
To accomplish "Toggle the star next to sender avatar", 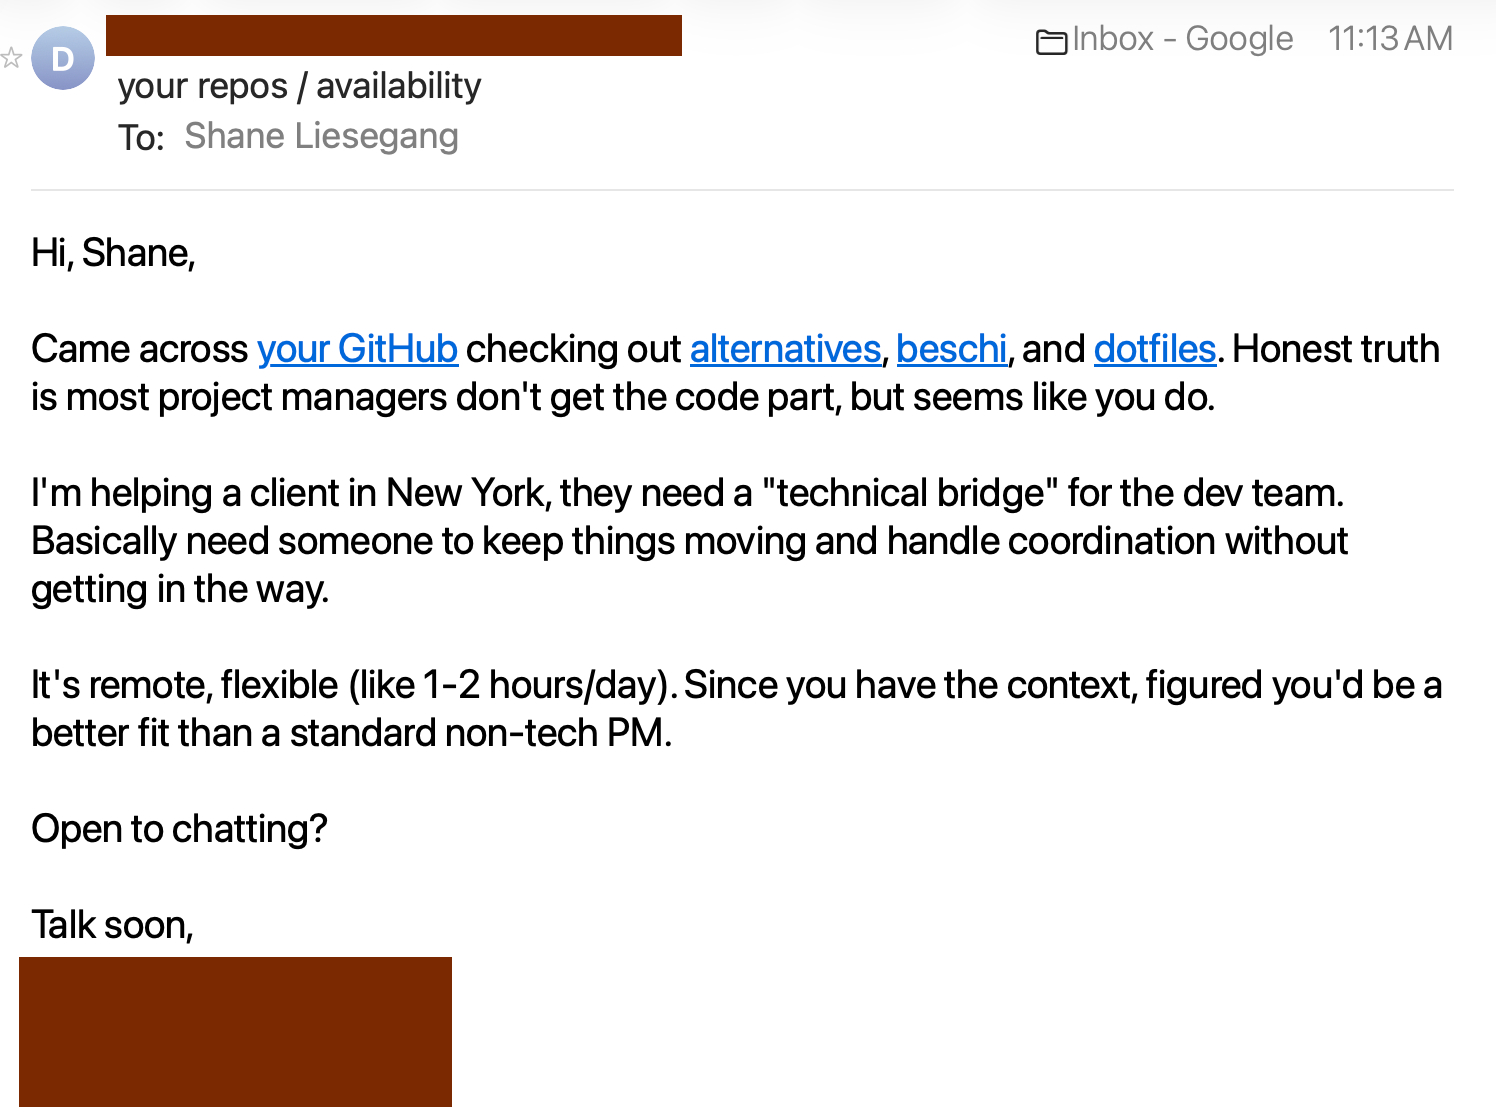I will pos(12,58).
